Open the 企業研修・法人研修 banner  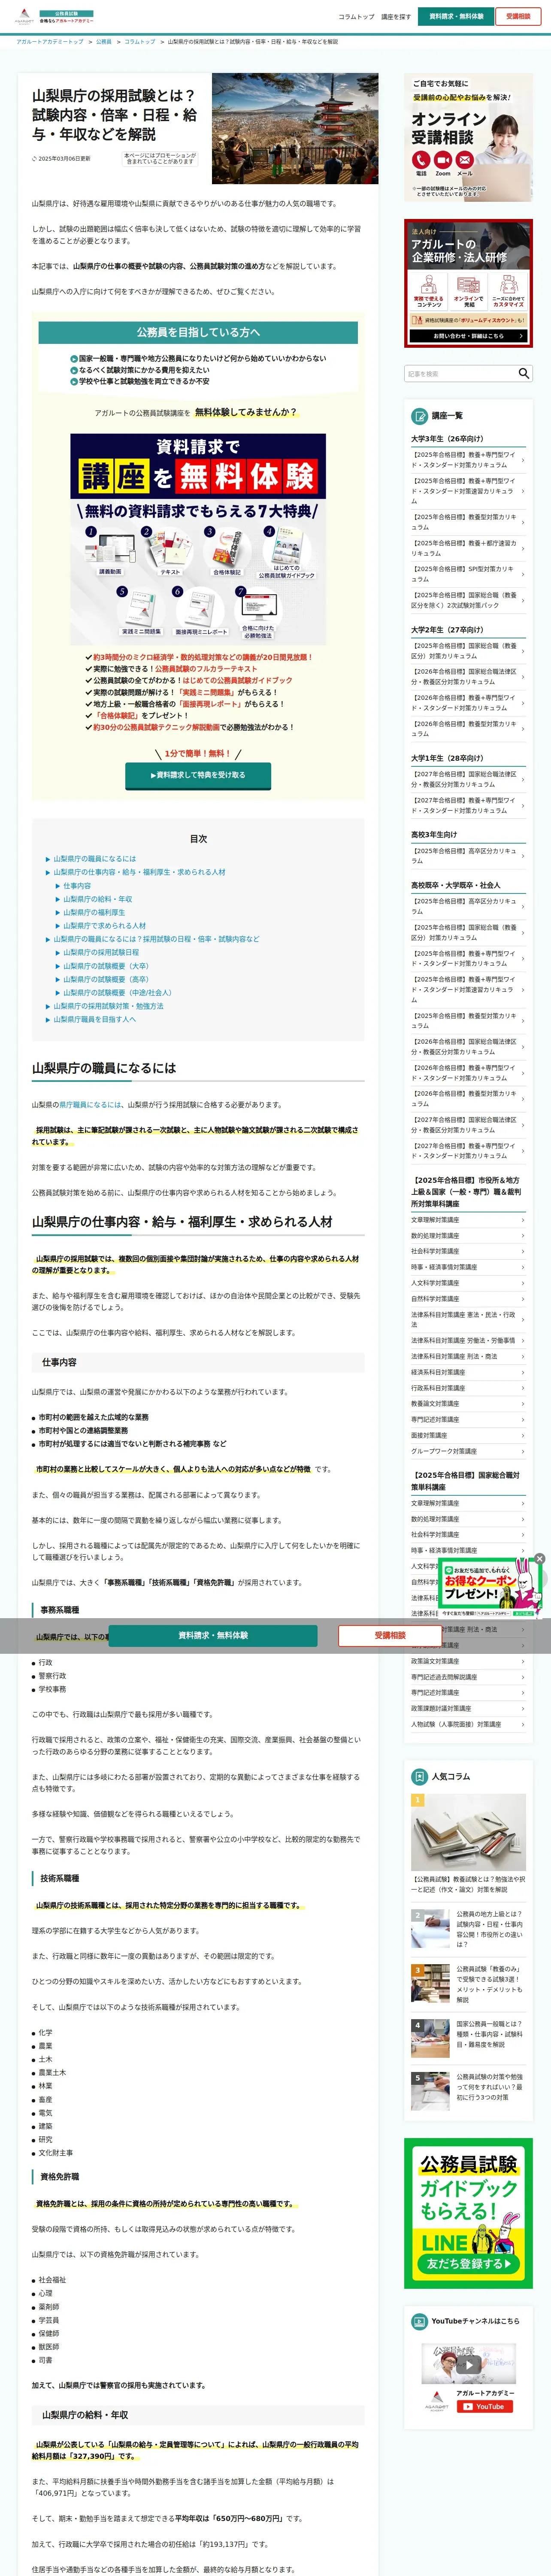point(468,283)
